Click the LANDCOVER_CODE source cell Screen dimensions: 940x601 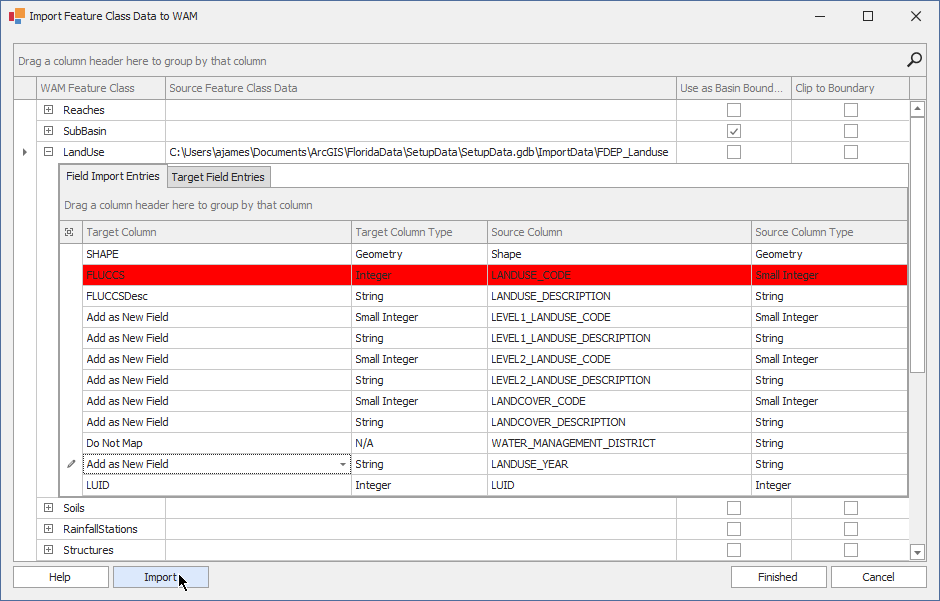tap(619, 401)
